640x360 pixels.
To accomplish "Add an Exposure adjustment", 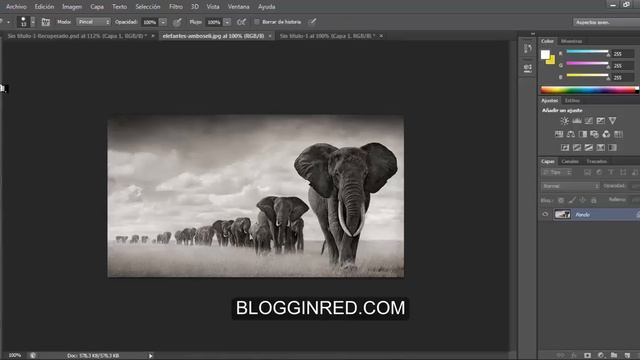I will pyautogui.click(x=600, y=121).
